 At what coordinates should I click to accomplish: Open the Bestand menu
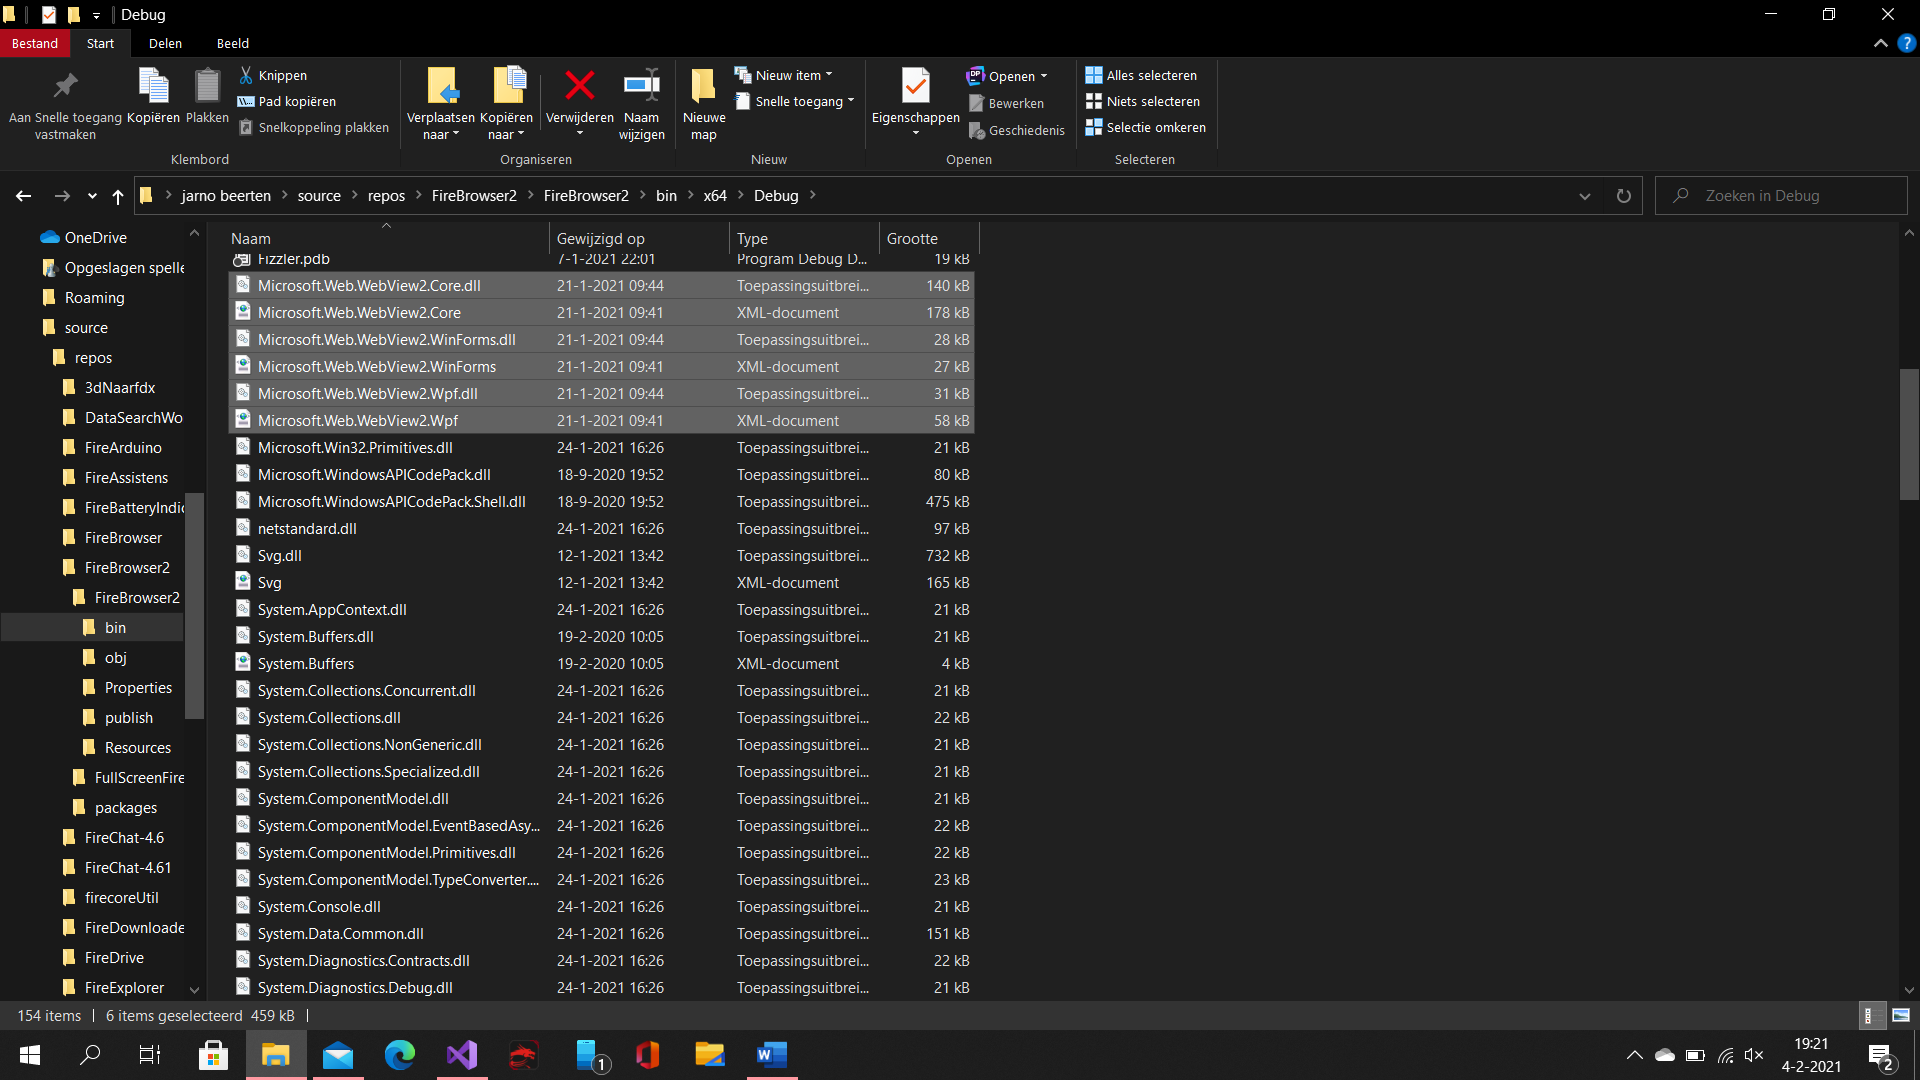(x=35, y=43)
